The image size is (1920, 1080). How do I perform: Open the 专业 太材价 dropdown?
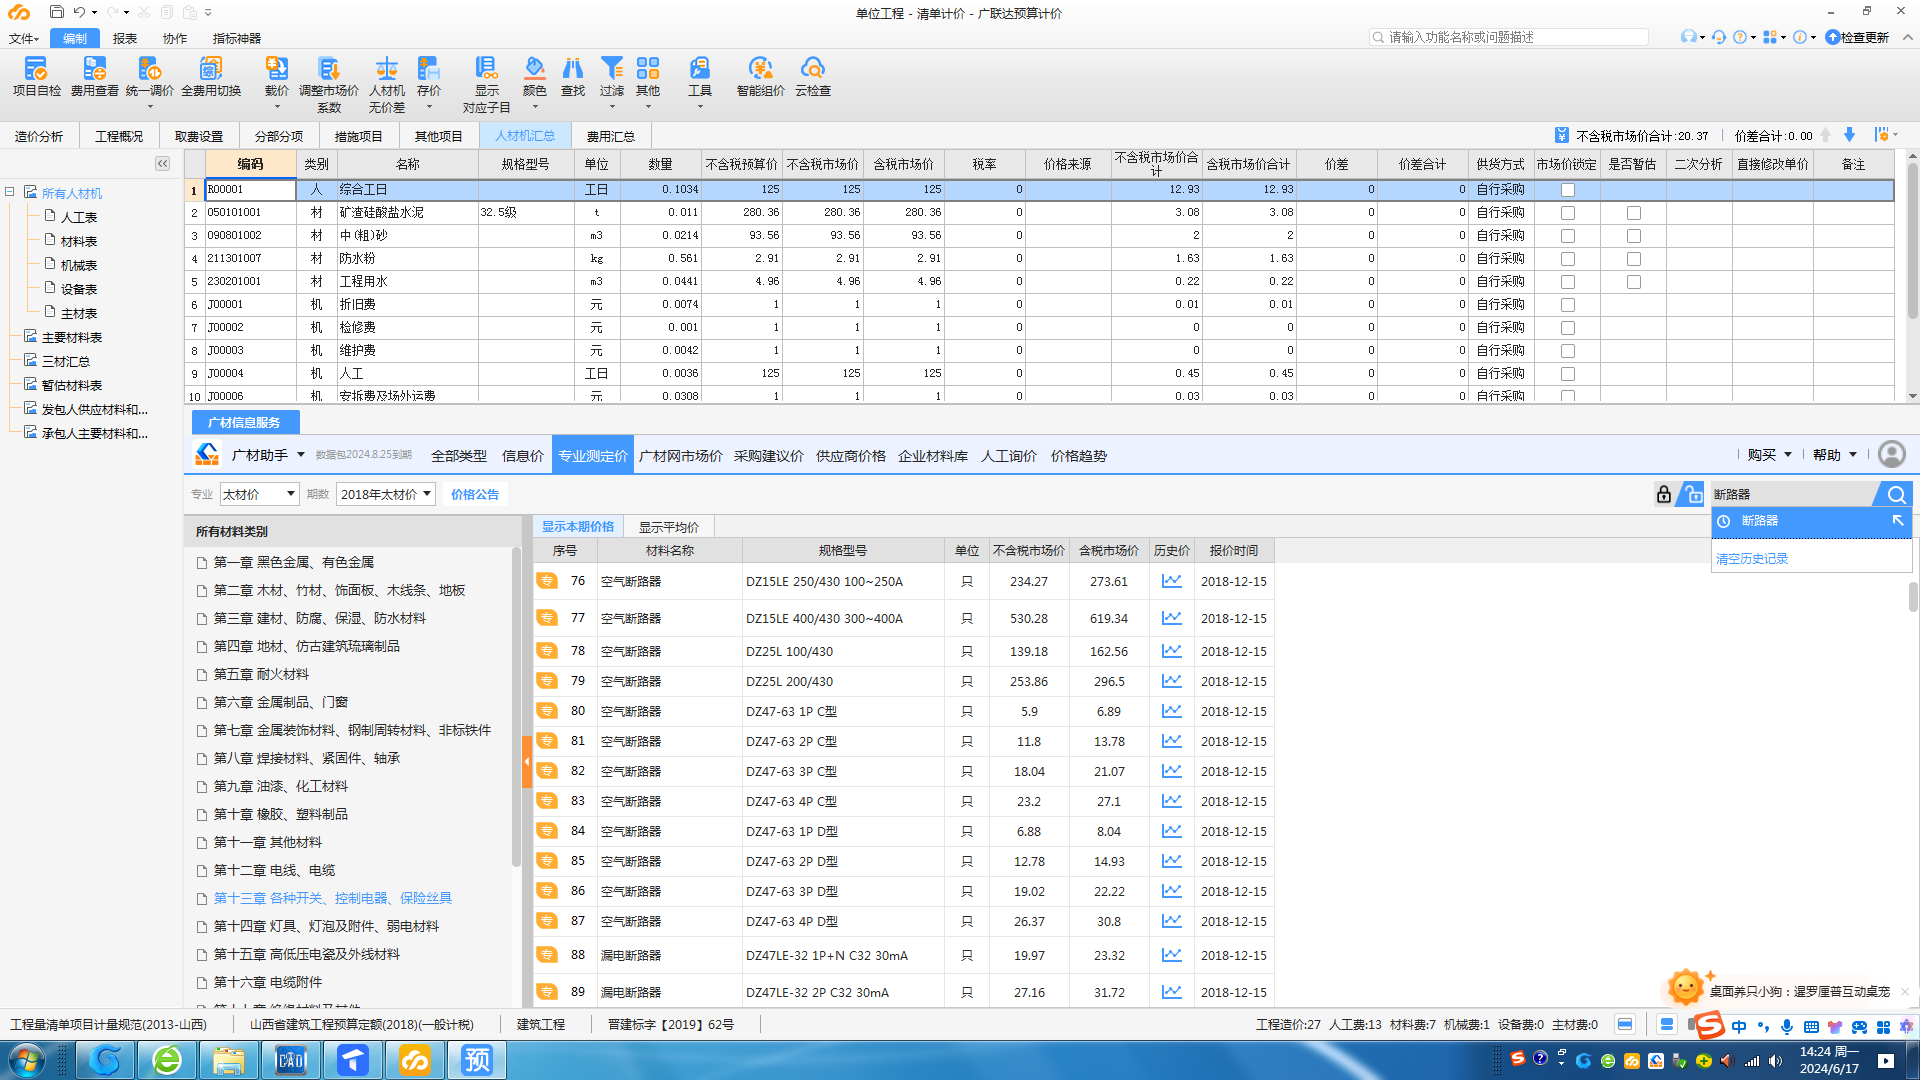pos(259,494)
